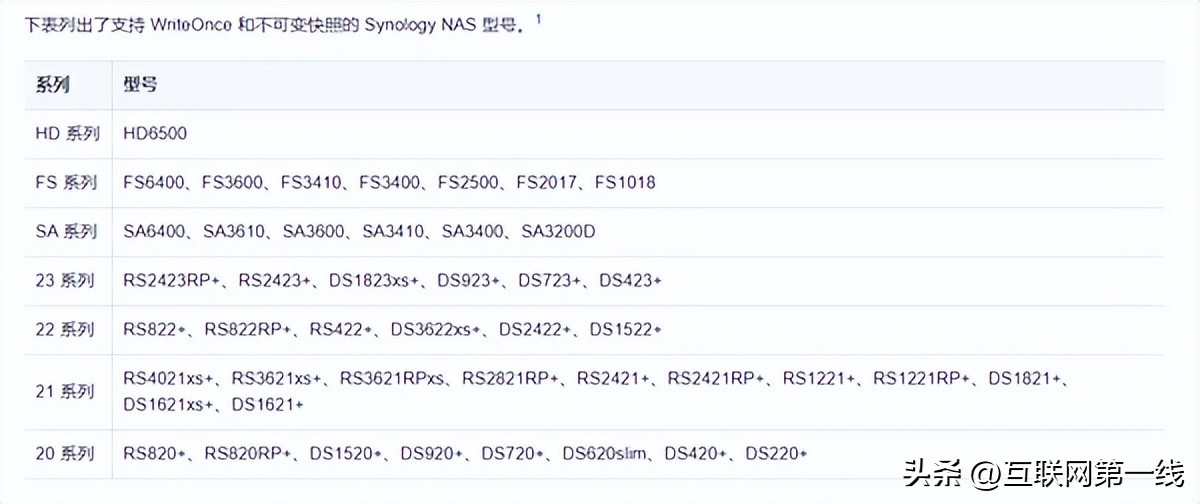Click the 头条 @互联网第一线 watermark
Image resolution: width=1200 pixels, height=504 pixels.
click(1040, 471)
